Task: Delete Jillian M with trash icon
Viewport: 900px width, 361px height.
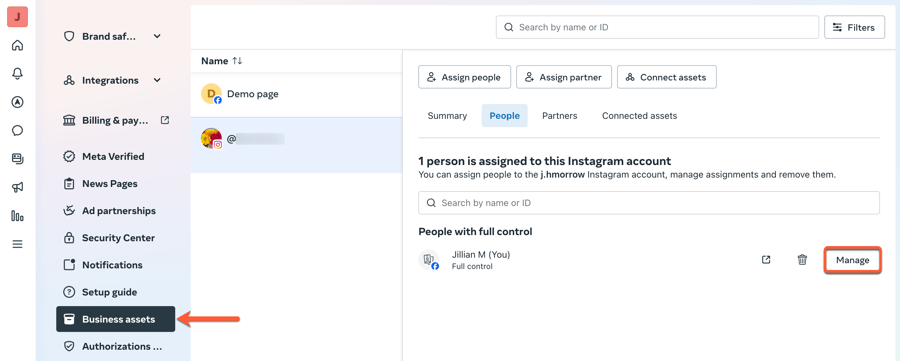Action: (802, 260)
